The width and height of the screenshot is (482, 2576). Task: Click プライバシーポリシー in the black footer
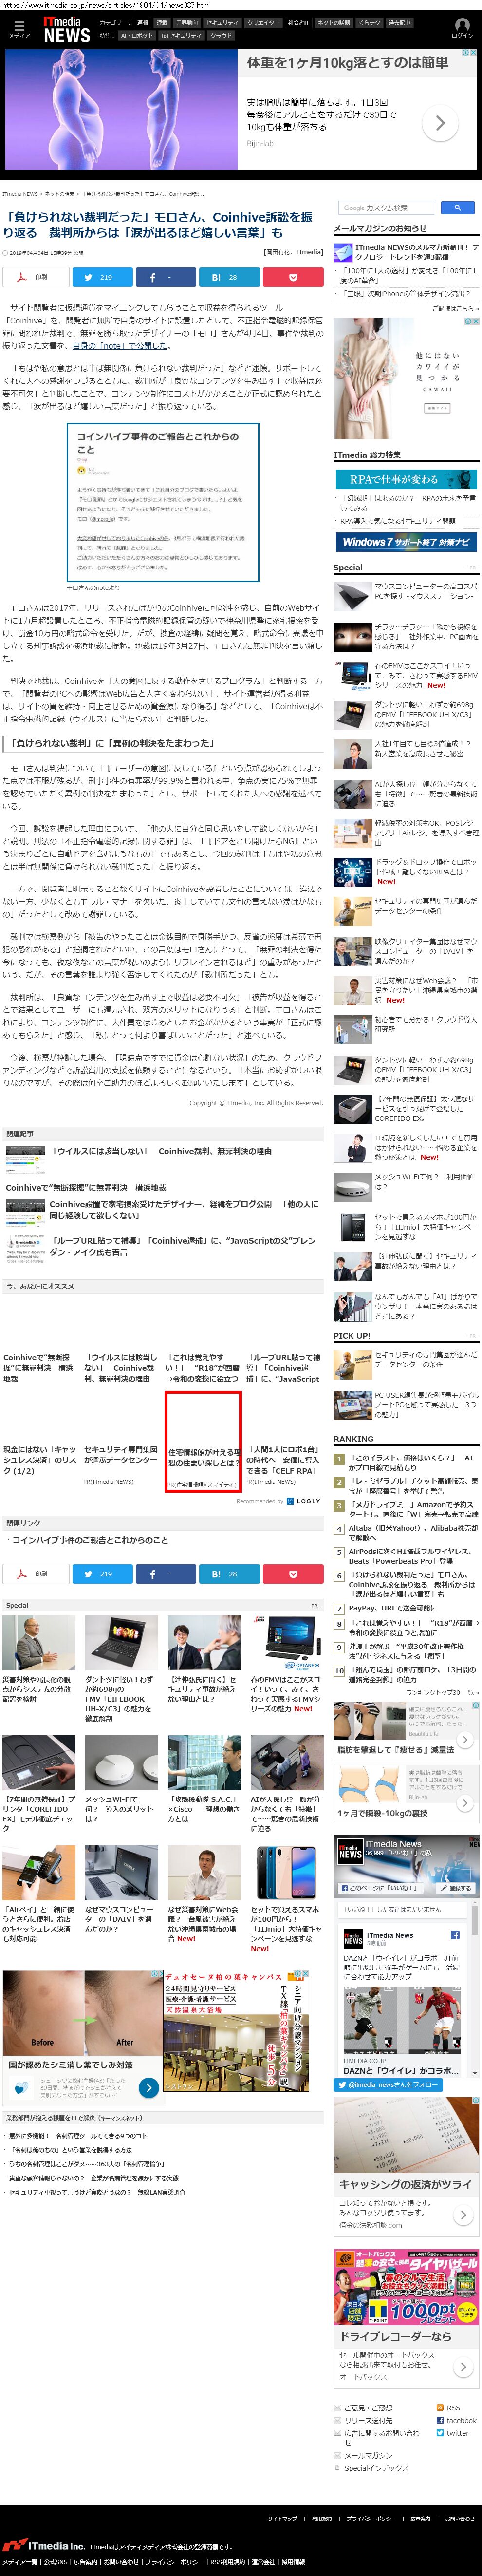click(x=371, y=2518)
